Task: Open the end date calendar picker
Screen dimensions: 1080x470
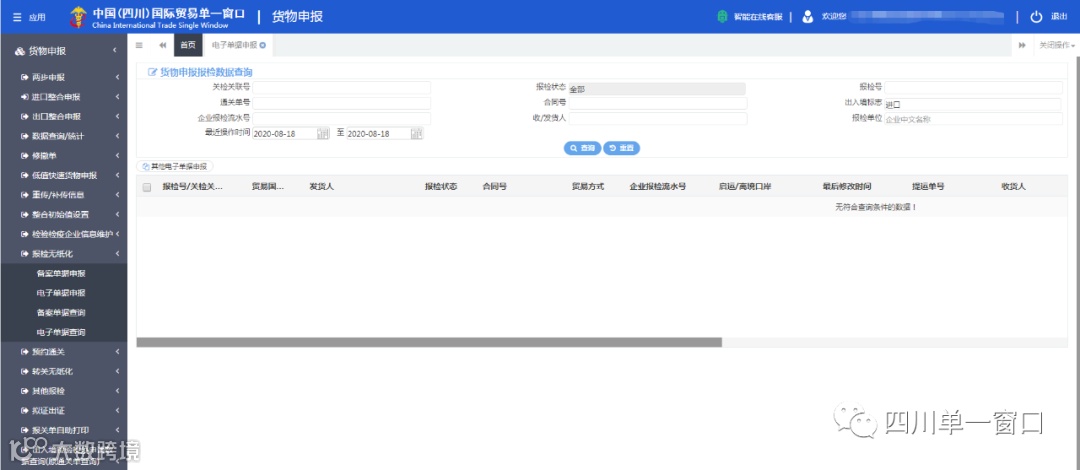Action: pos(417,134)
